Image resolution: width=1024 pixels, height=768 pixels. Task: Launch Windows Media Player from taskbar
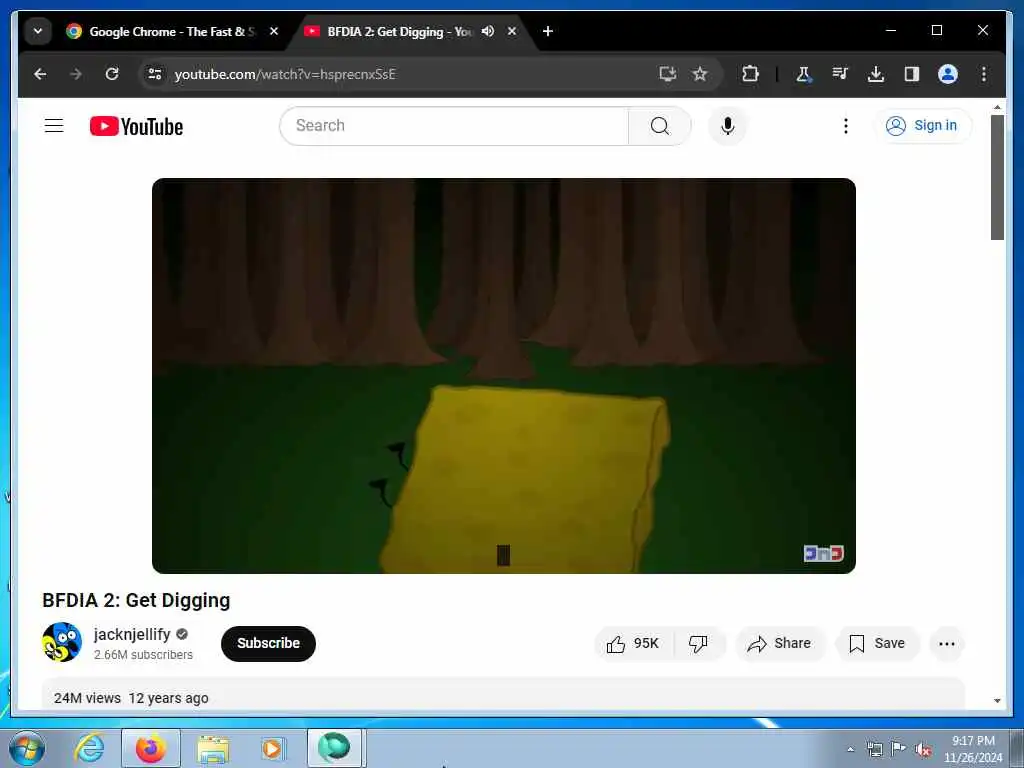tap(272, 749)
